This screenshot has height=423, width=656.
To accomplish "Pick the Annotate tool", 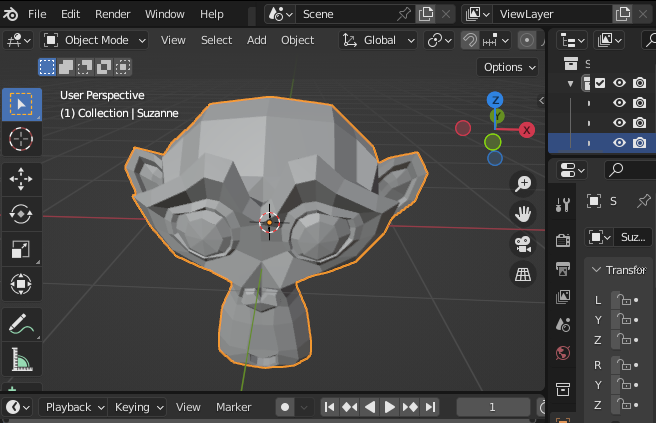I will point(21,323).
